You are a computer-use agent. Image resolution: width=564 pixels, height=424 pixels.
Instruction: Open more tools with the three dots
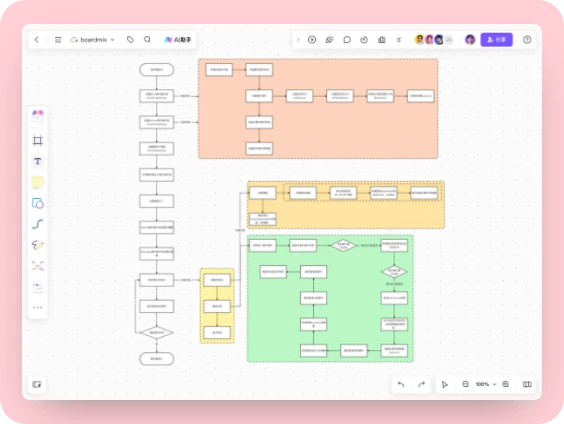tap(38, 307)
